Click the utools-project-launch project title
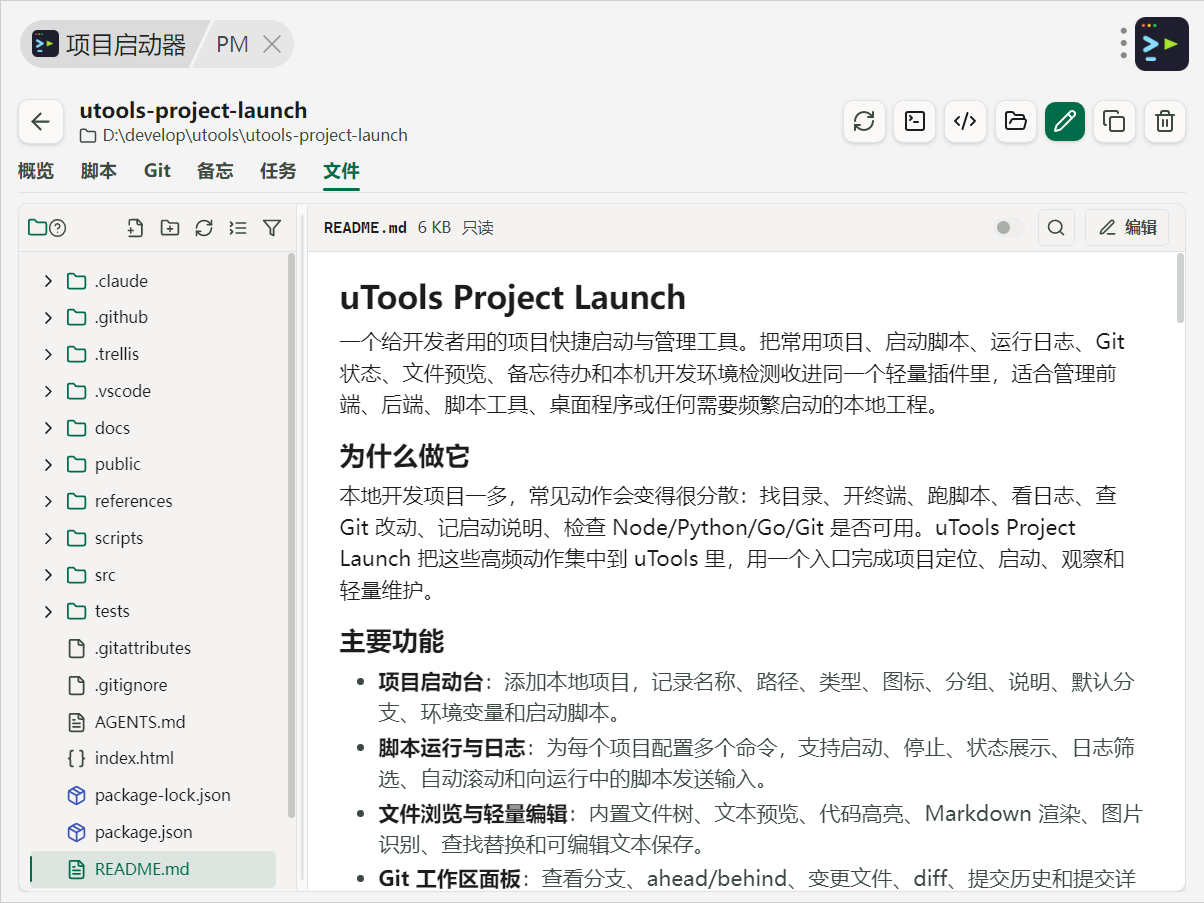 (193, 110)
